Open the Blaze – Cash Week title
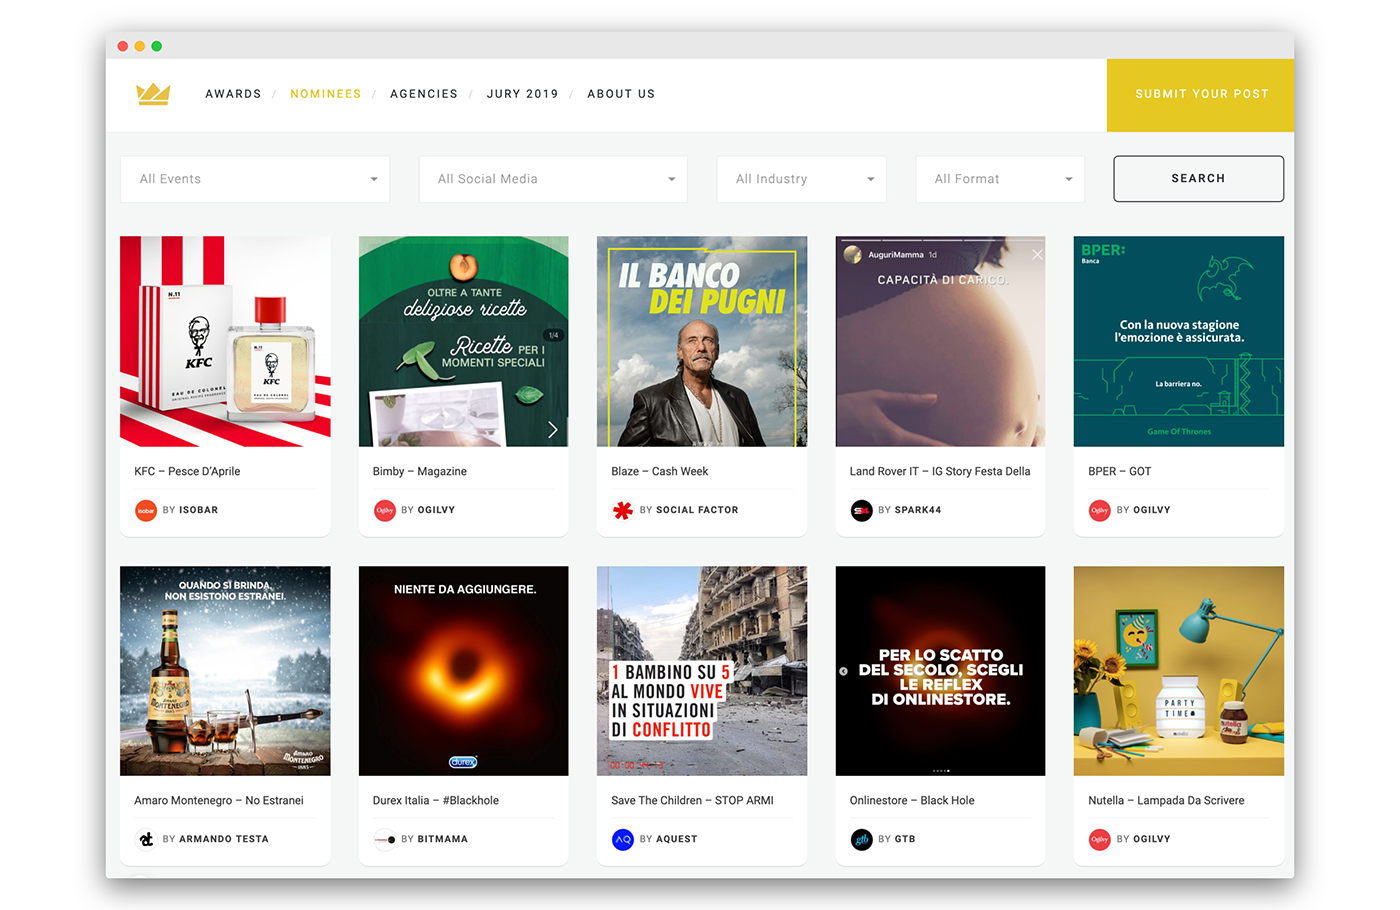Viewport: 1400px width, 910px height. pyautogui.click(x=660, y=472)
